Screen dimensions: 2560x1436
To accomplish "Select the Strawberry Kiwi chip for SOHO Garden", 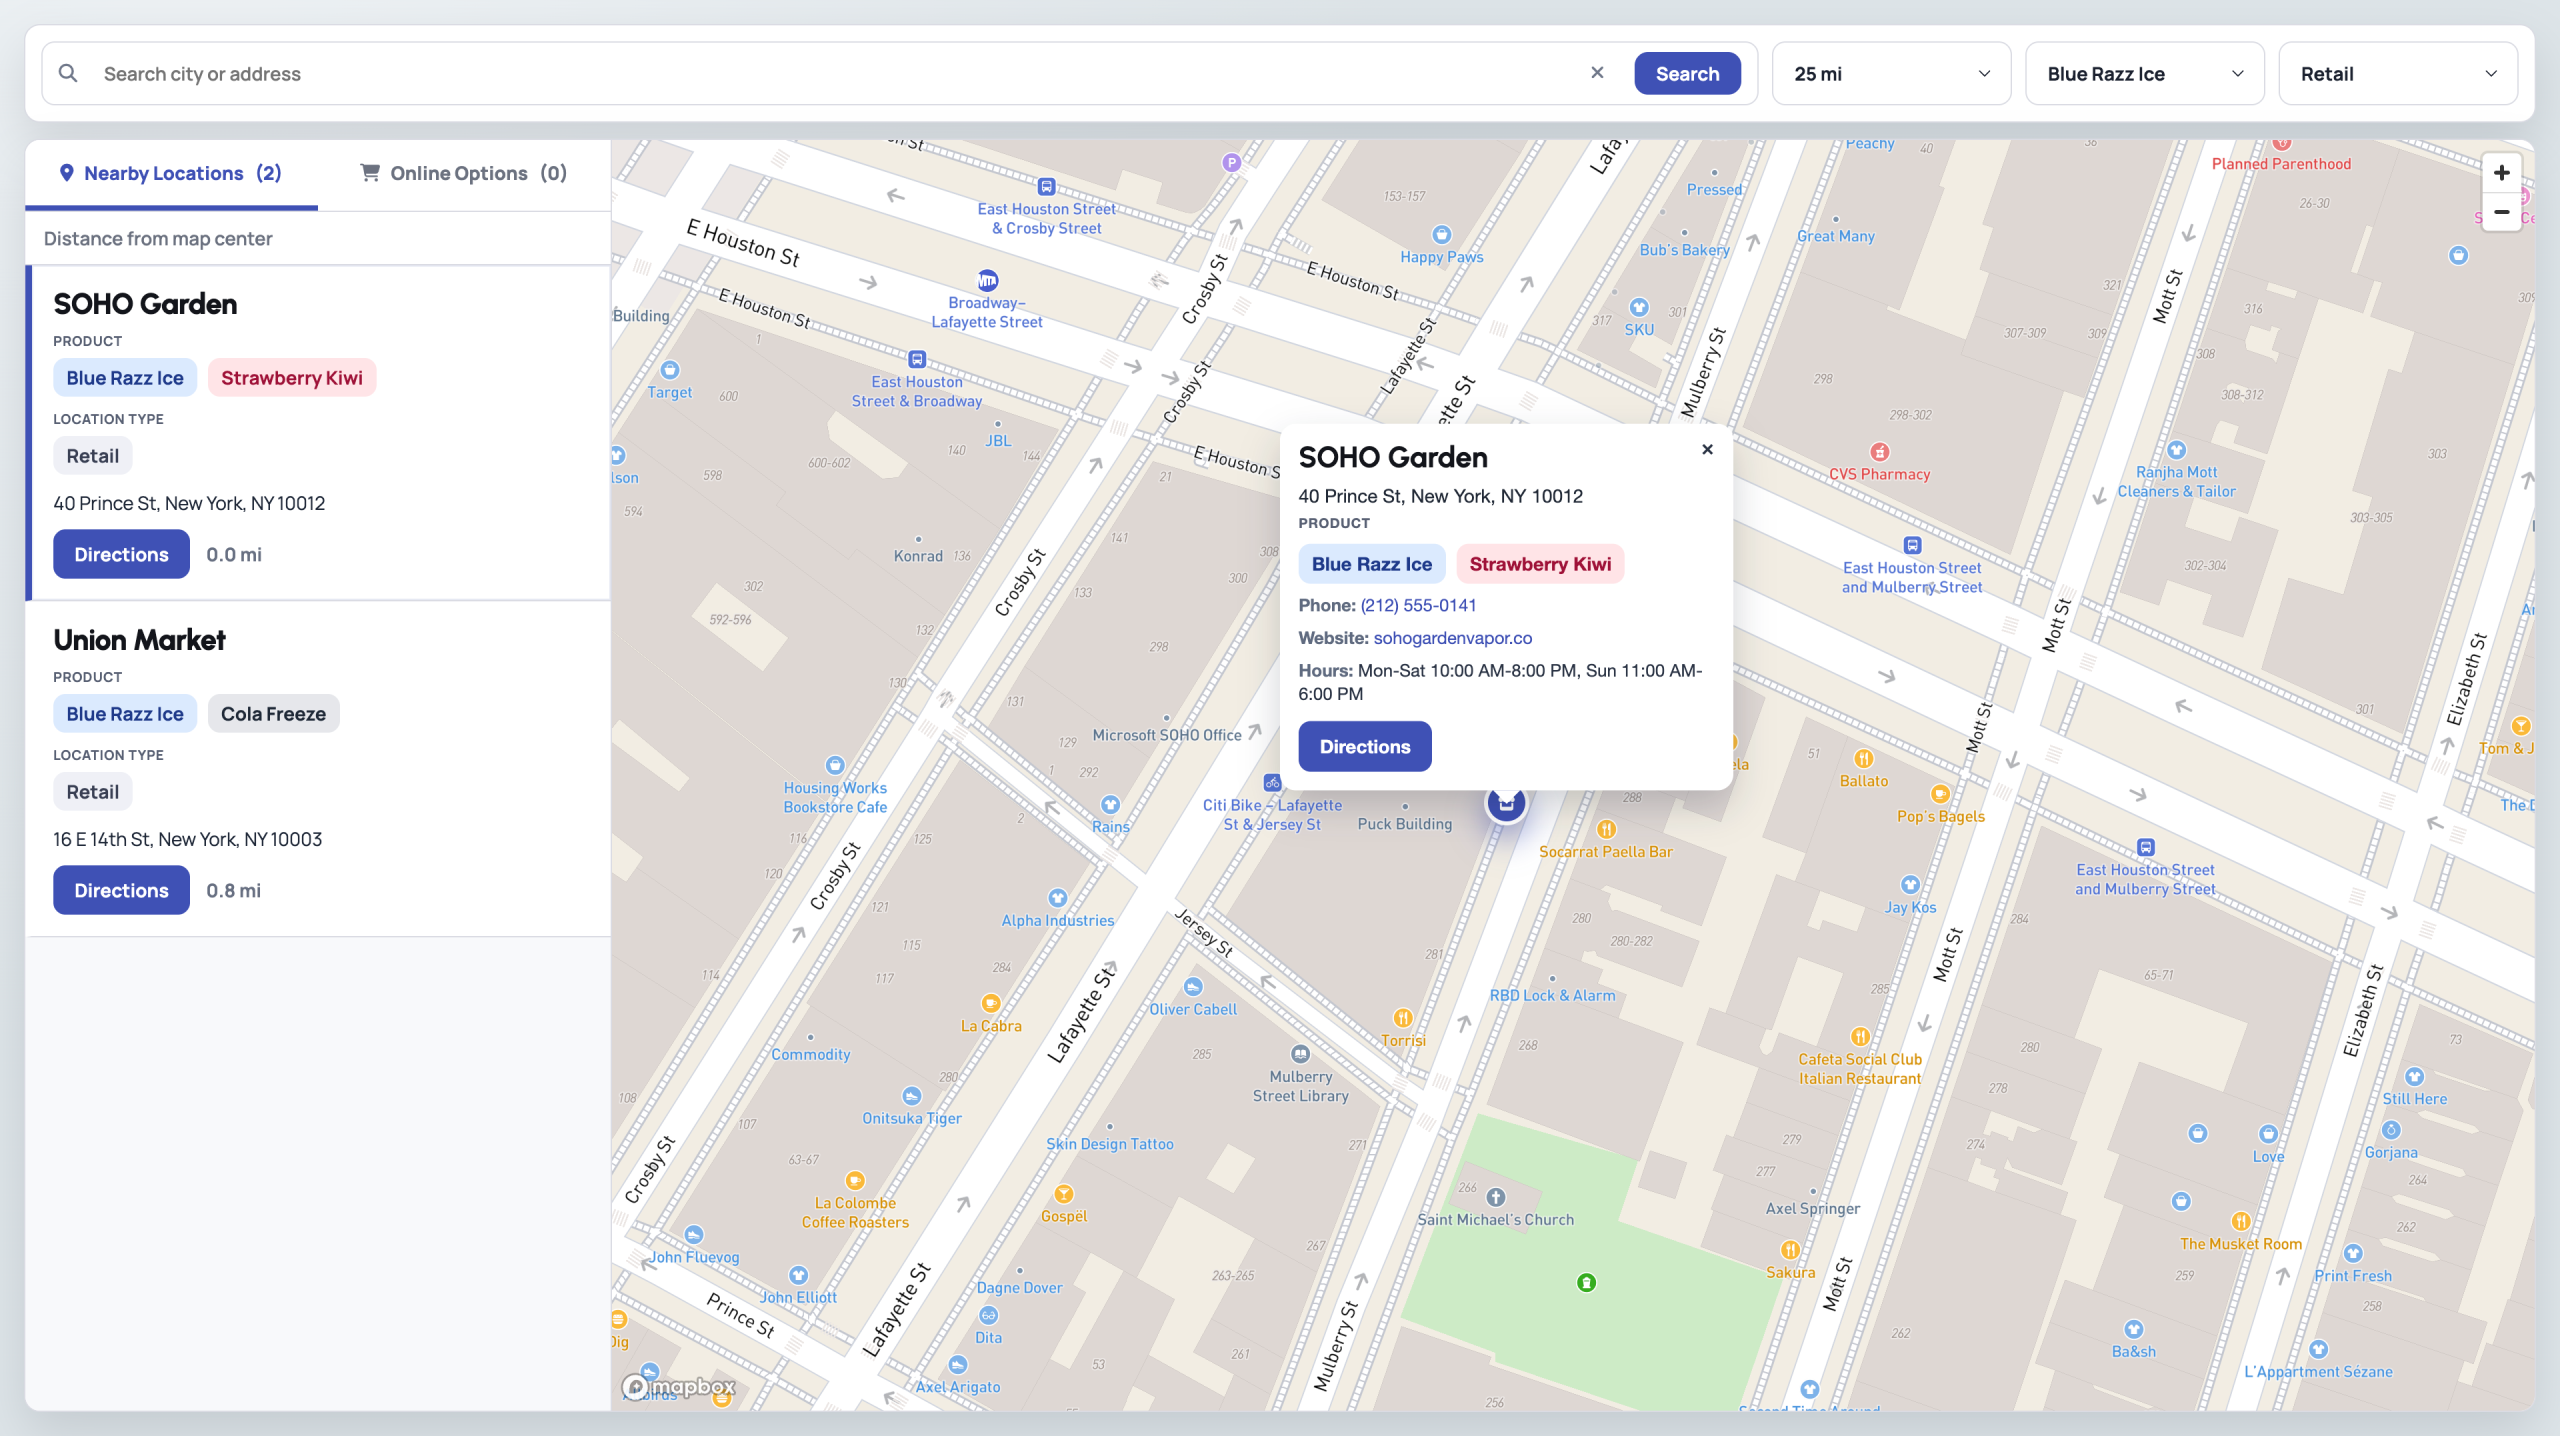I will pyautogui.click(x=292, y=377).
